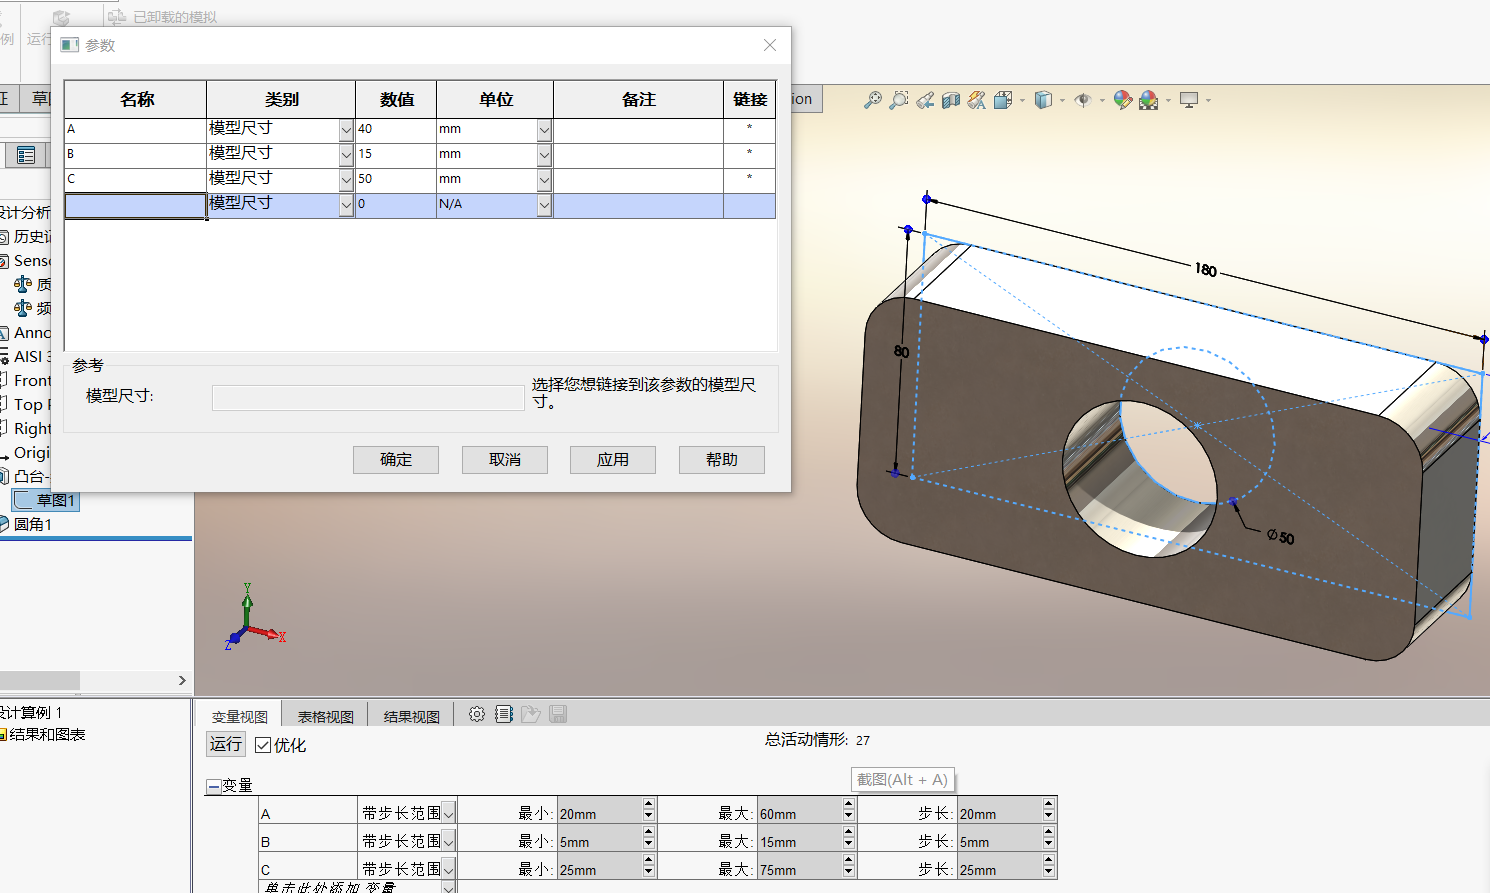The height and width of the screenshot is (893, 1490).
Task: Switch to the 变量视图 tab
Action: coord(240,716)
